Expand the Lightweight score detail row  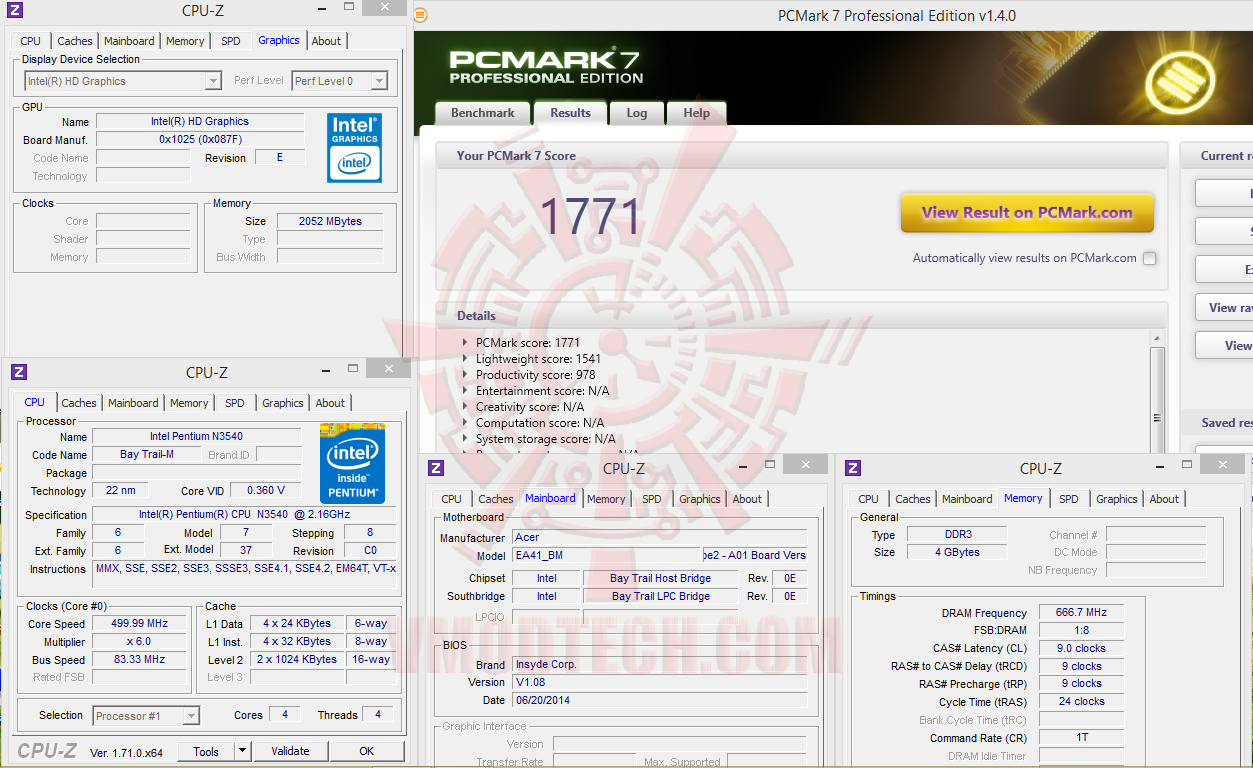pos(466,359)
